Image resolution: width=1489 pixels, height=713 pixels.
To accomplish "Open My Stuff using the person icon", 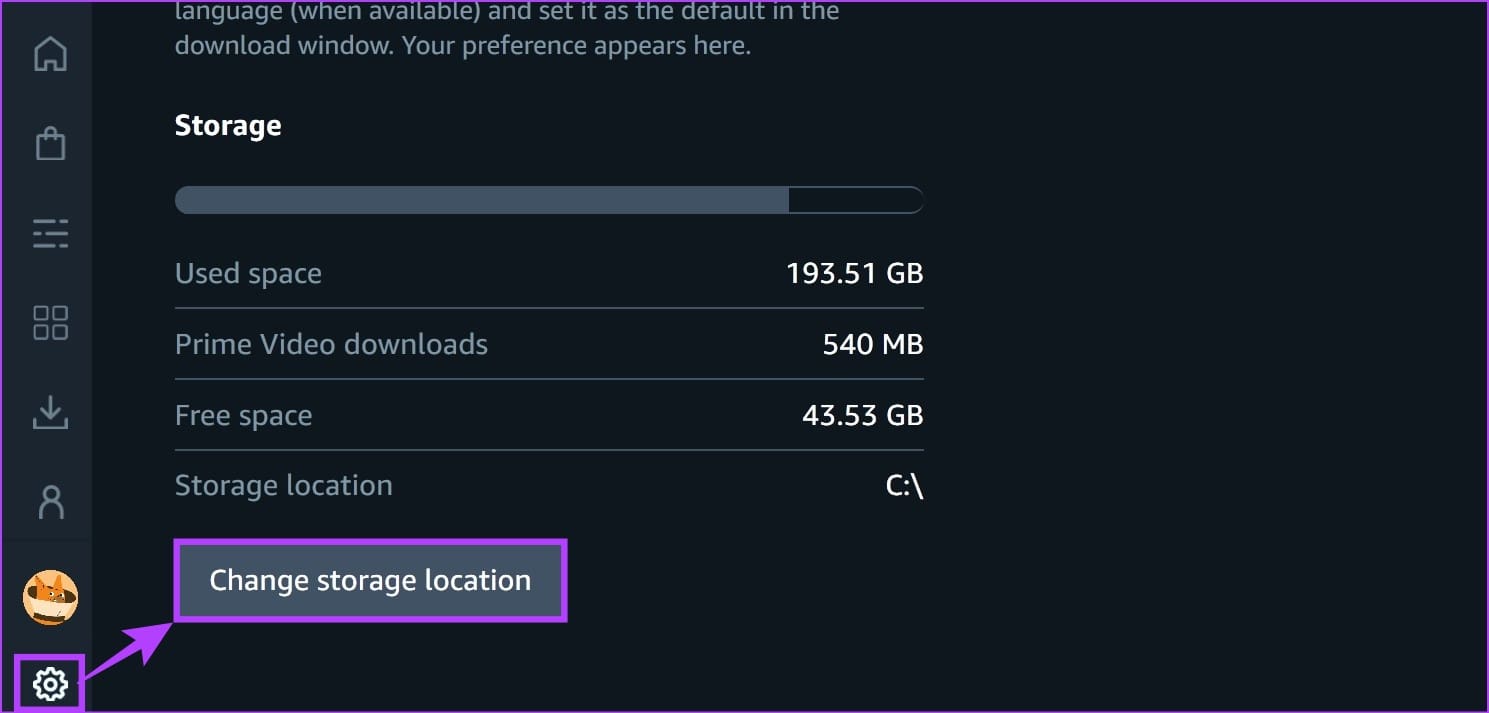I will point(49,502).
